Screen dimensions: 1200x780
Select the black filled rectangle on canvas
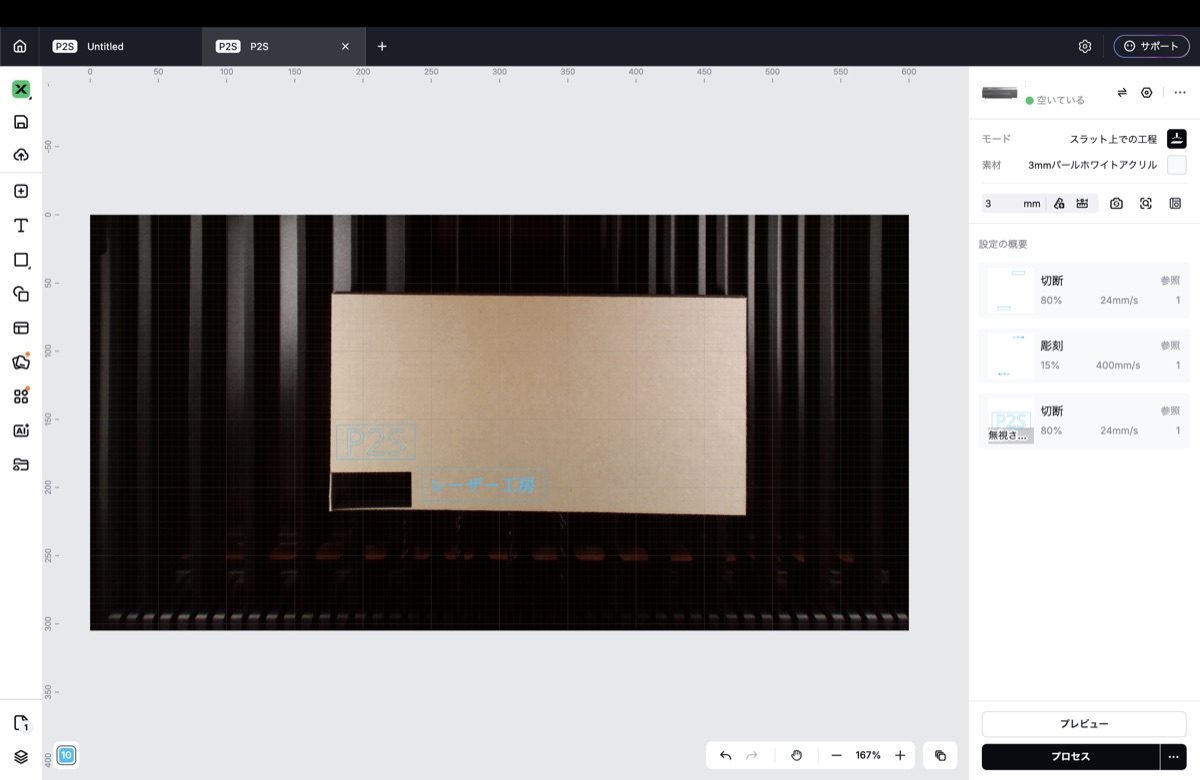coord(371,489)
